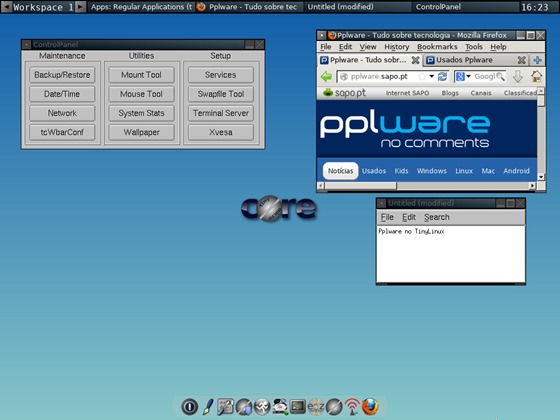
Task: Start Terminal Server setup
Action: click(221, 113)
